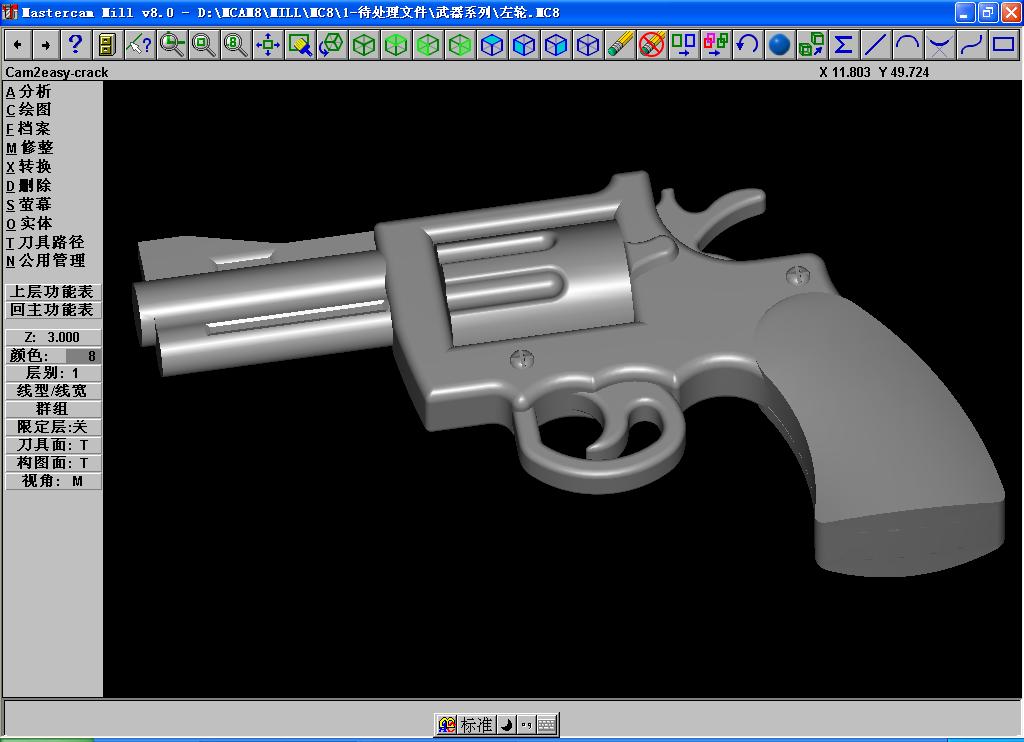Select the analyze entity cursor-question icon
Screen dimensions: 1024x742
click(139, 45)
